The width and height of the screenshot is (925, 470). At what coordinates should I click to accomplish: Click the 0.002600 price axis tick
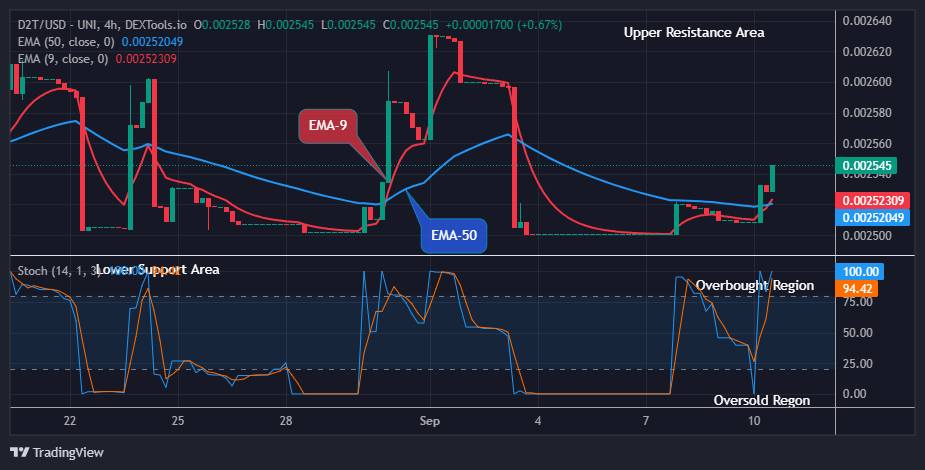click(x=867, y=82)
